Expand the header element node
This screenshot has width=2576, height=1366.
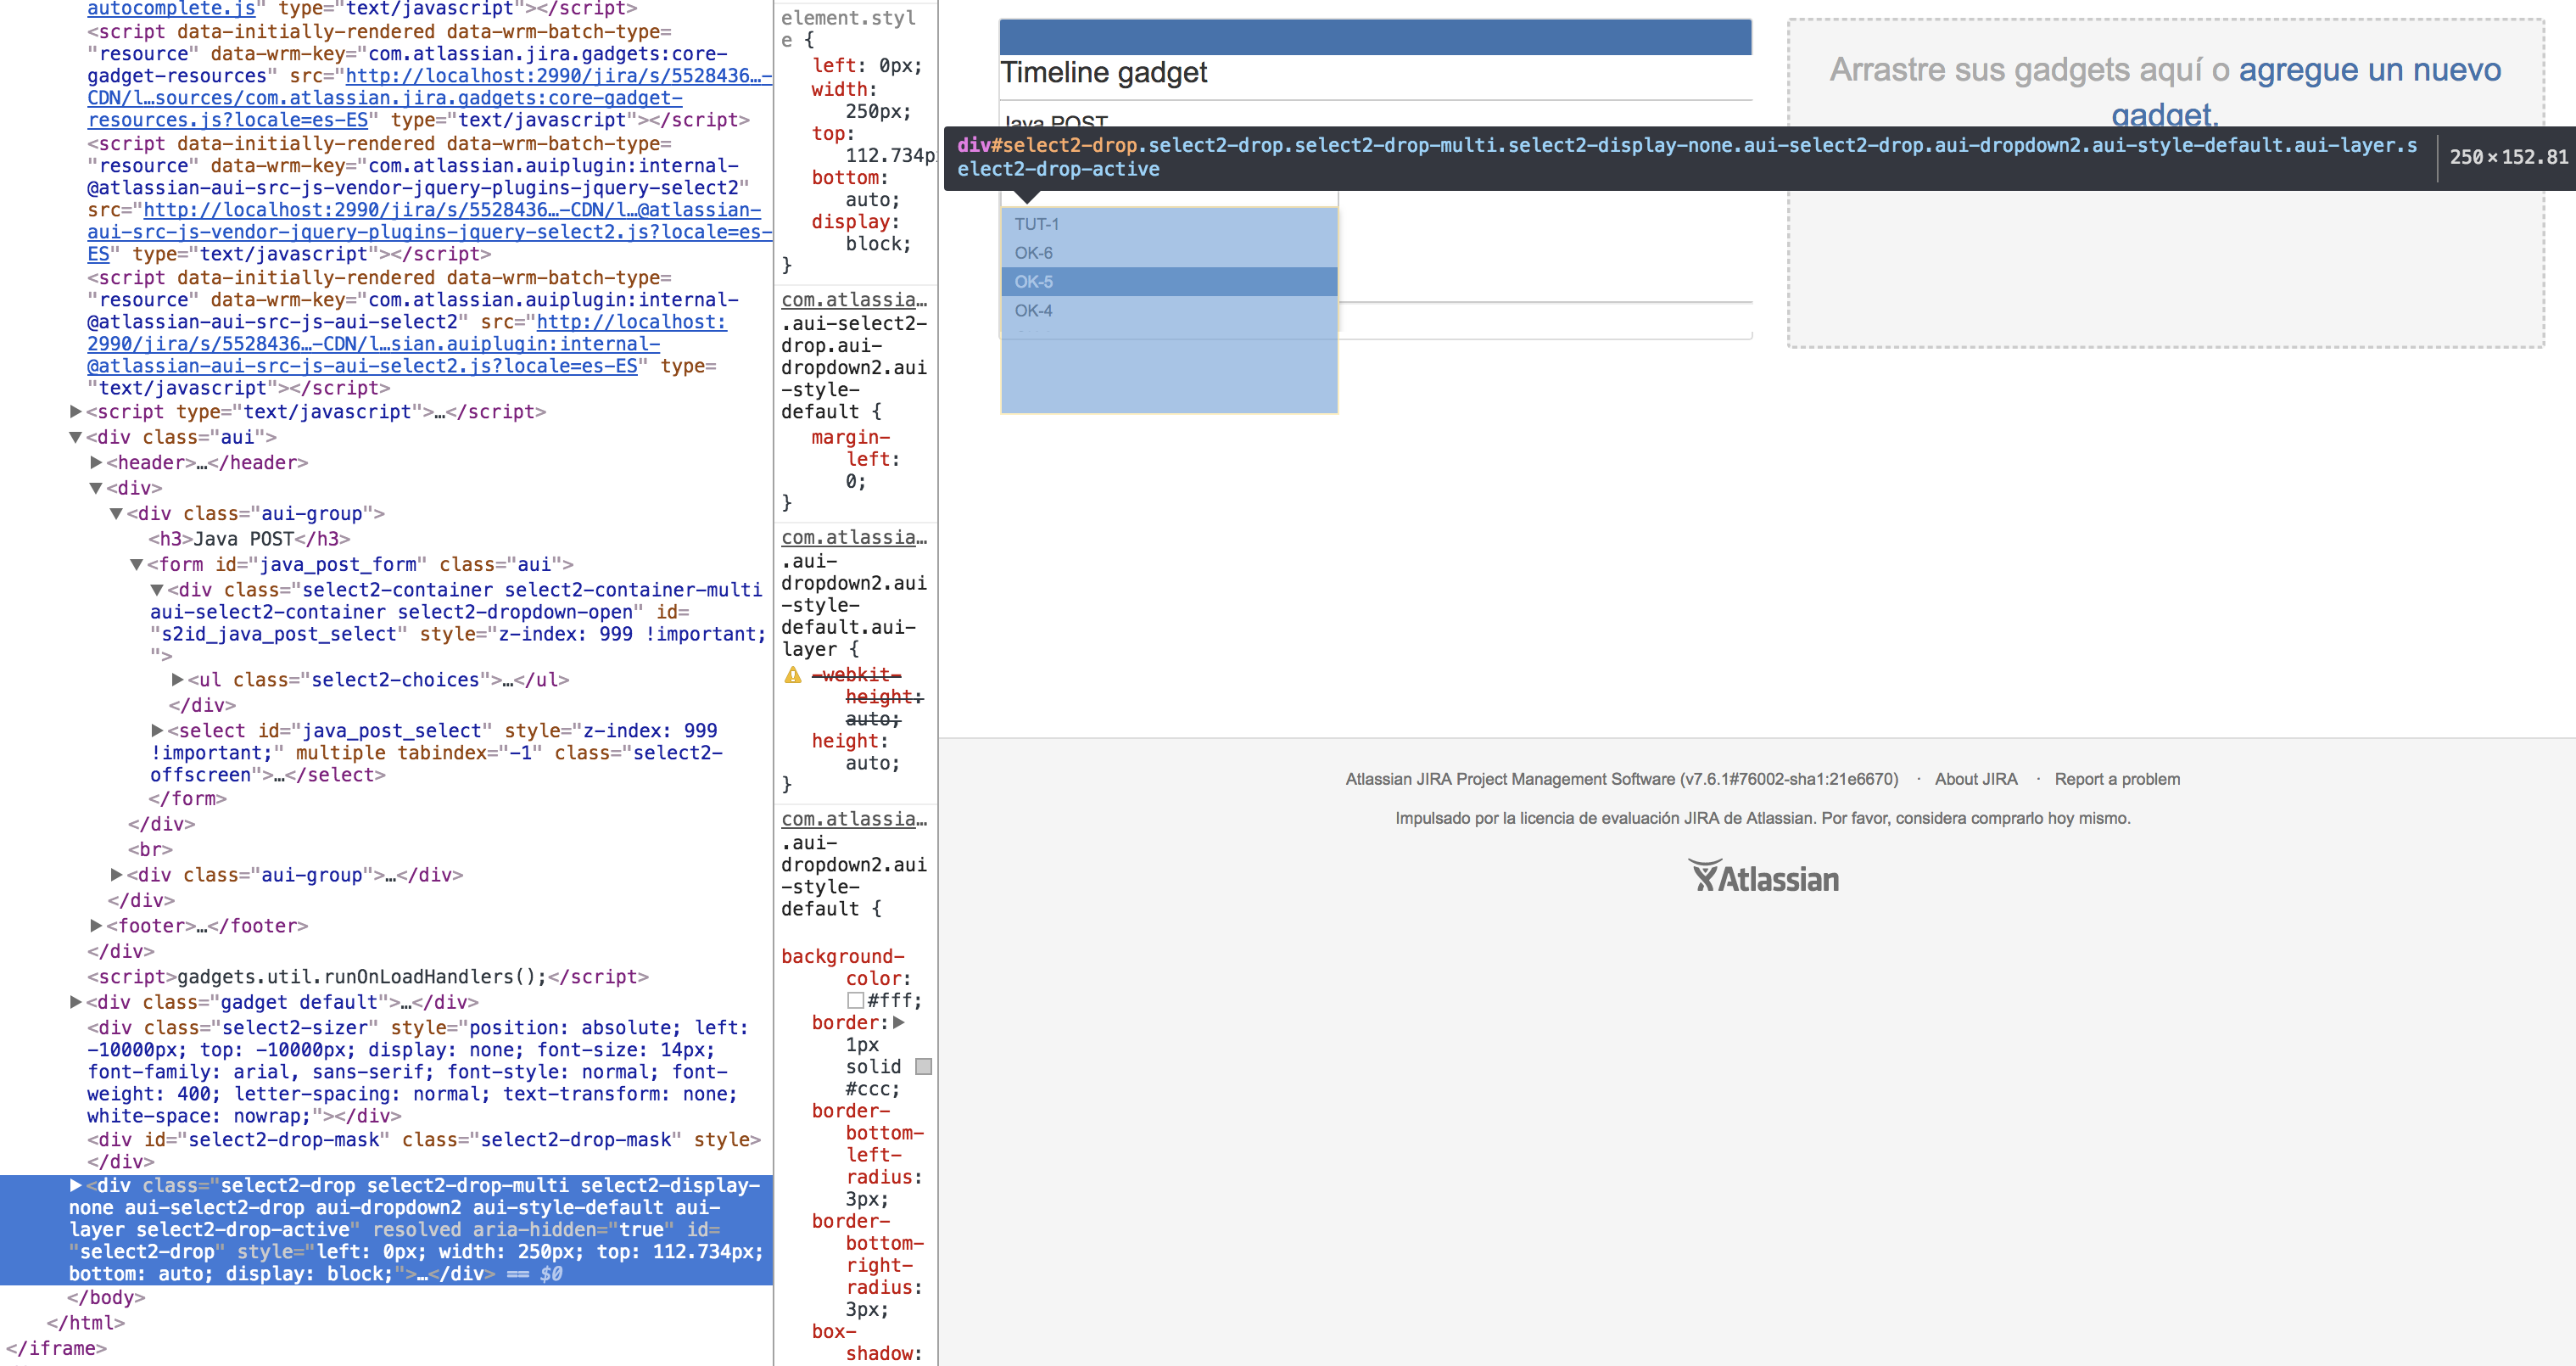point(96,462)
